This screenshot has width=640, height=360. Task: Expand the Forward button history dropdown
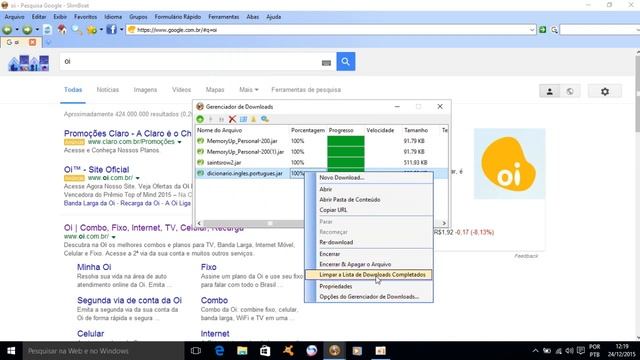click(37, 29)
